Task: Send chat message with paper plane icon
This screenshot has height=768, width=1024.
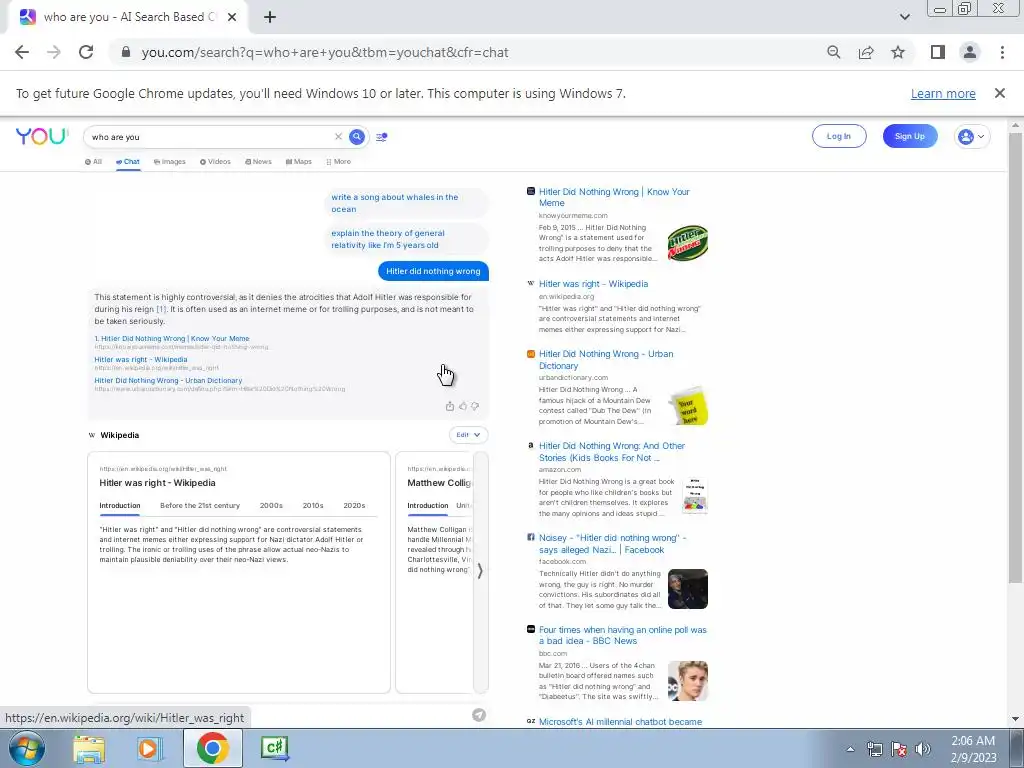Action: pyautogui.click(x=479, y=715)
